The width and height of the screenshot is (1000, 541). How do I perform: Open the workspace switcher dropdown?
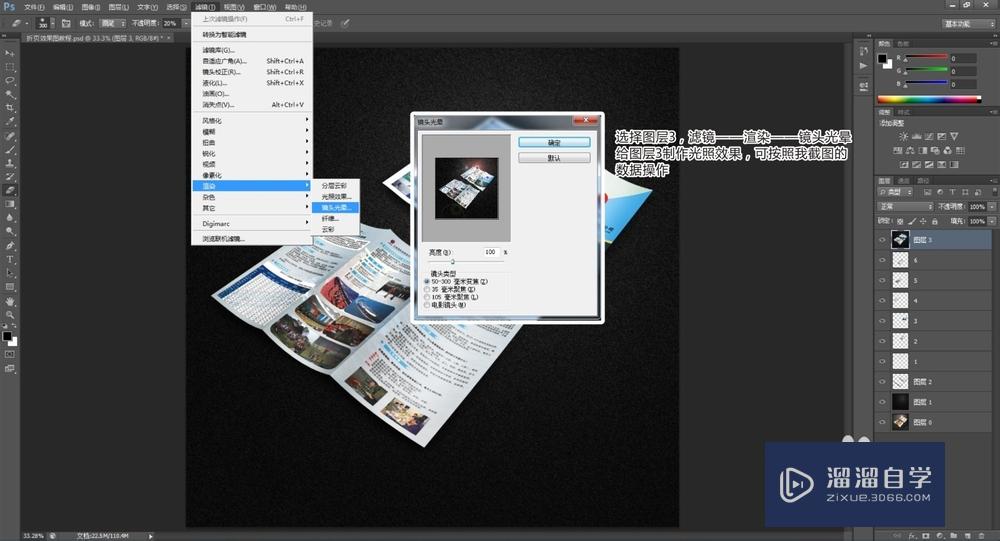(968, 24)
